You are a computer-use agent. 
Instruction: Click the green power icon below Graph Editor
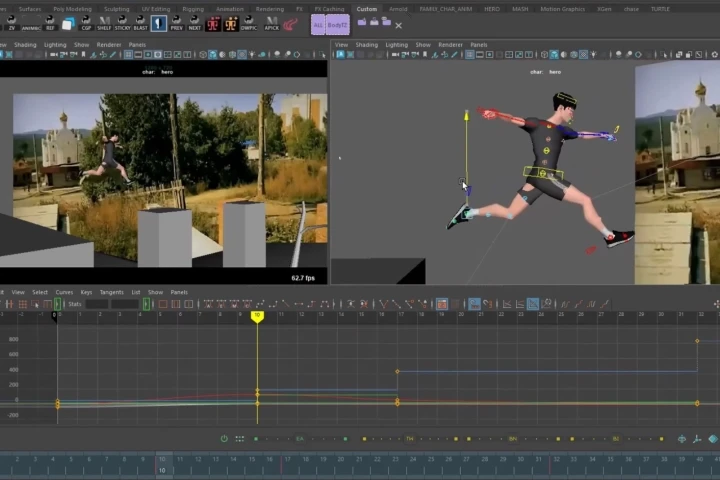[224, 439]
